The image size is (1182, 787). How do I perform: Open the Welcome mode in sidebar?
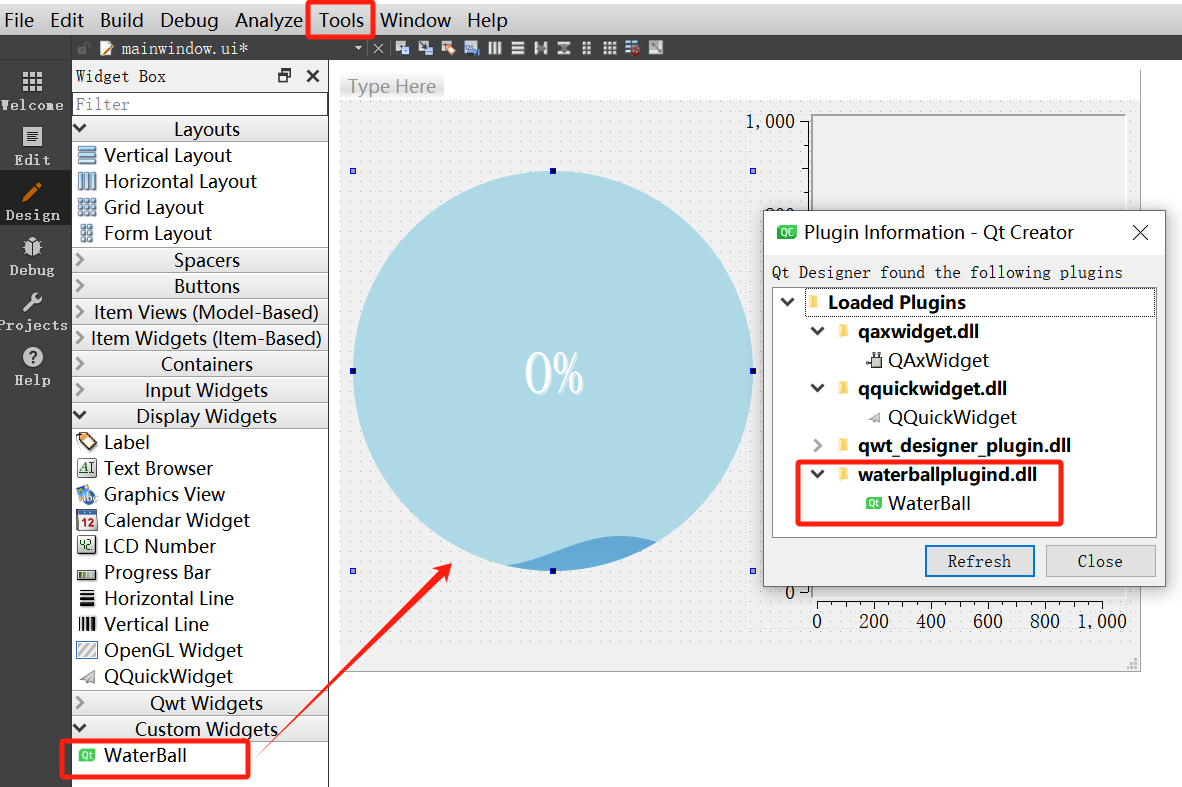[x=32, y=90]
